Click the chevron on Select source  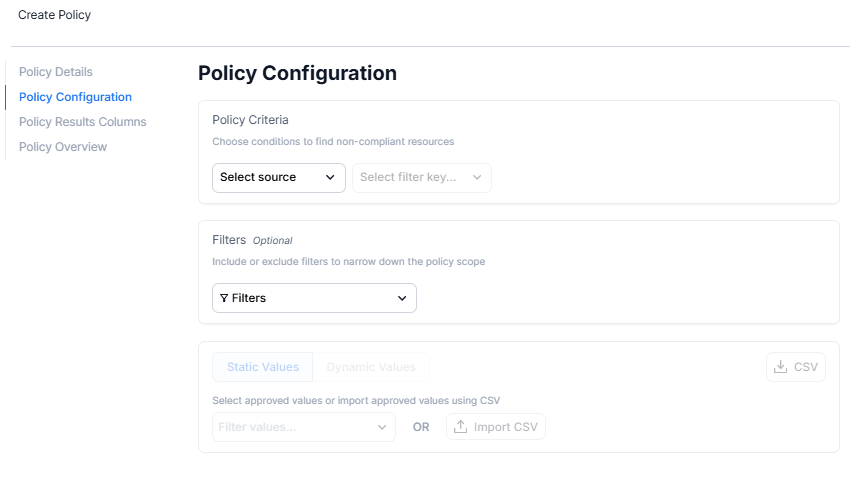pos(330,177)
